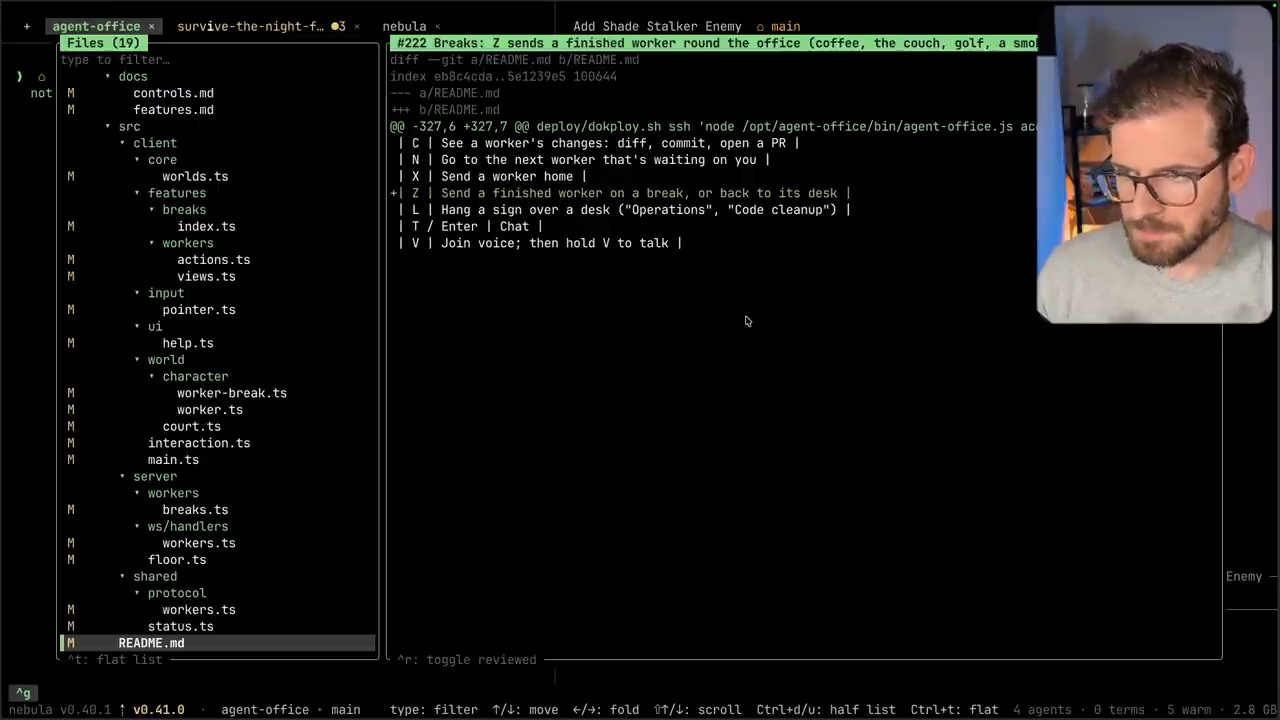Open status.ts file
This screenshot has width=1280, height=720.
[181, 627]
